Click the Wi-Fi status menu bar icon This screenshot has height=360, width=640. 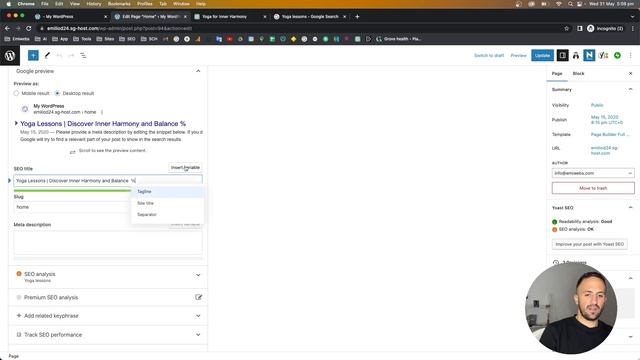point(558,4)
